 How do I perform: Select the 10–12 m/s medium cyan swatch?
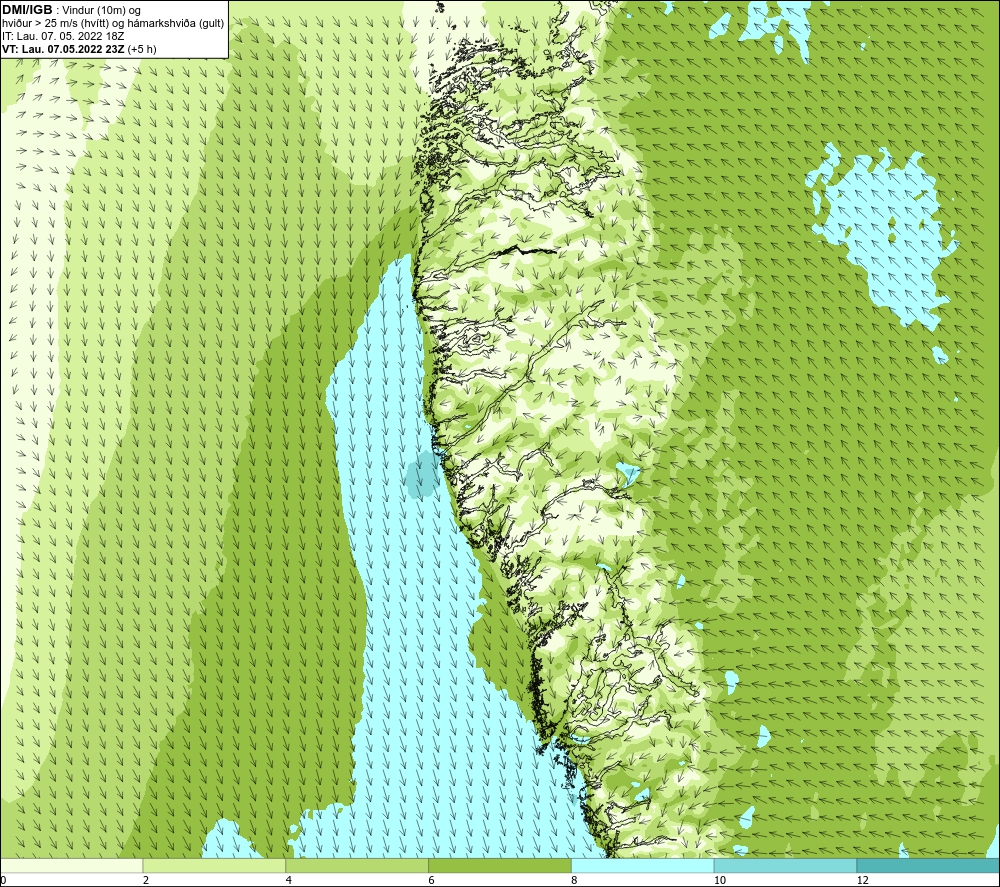tap(786, 865)
